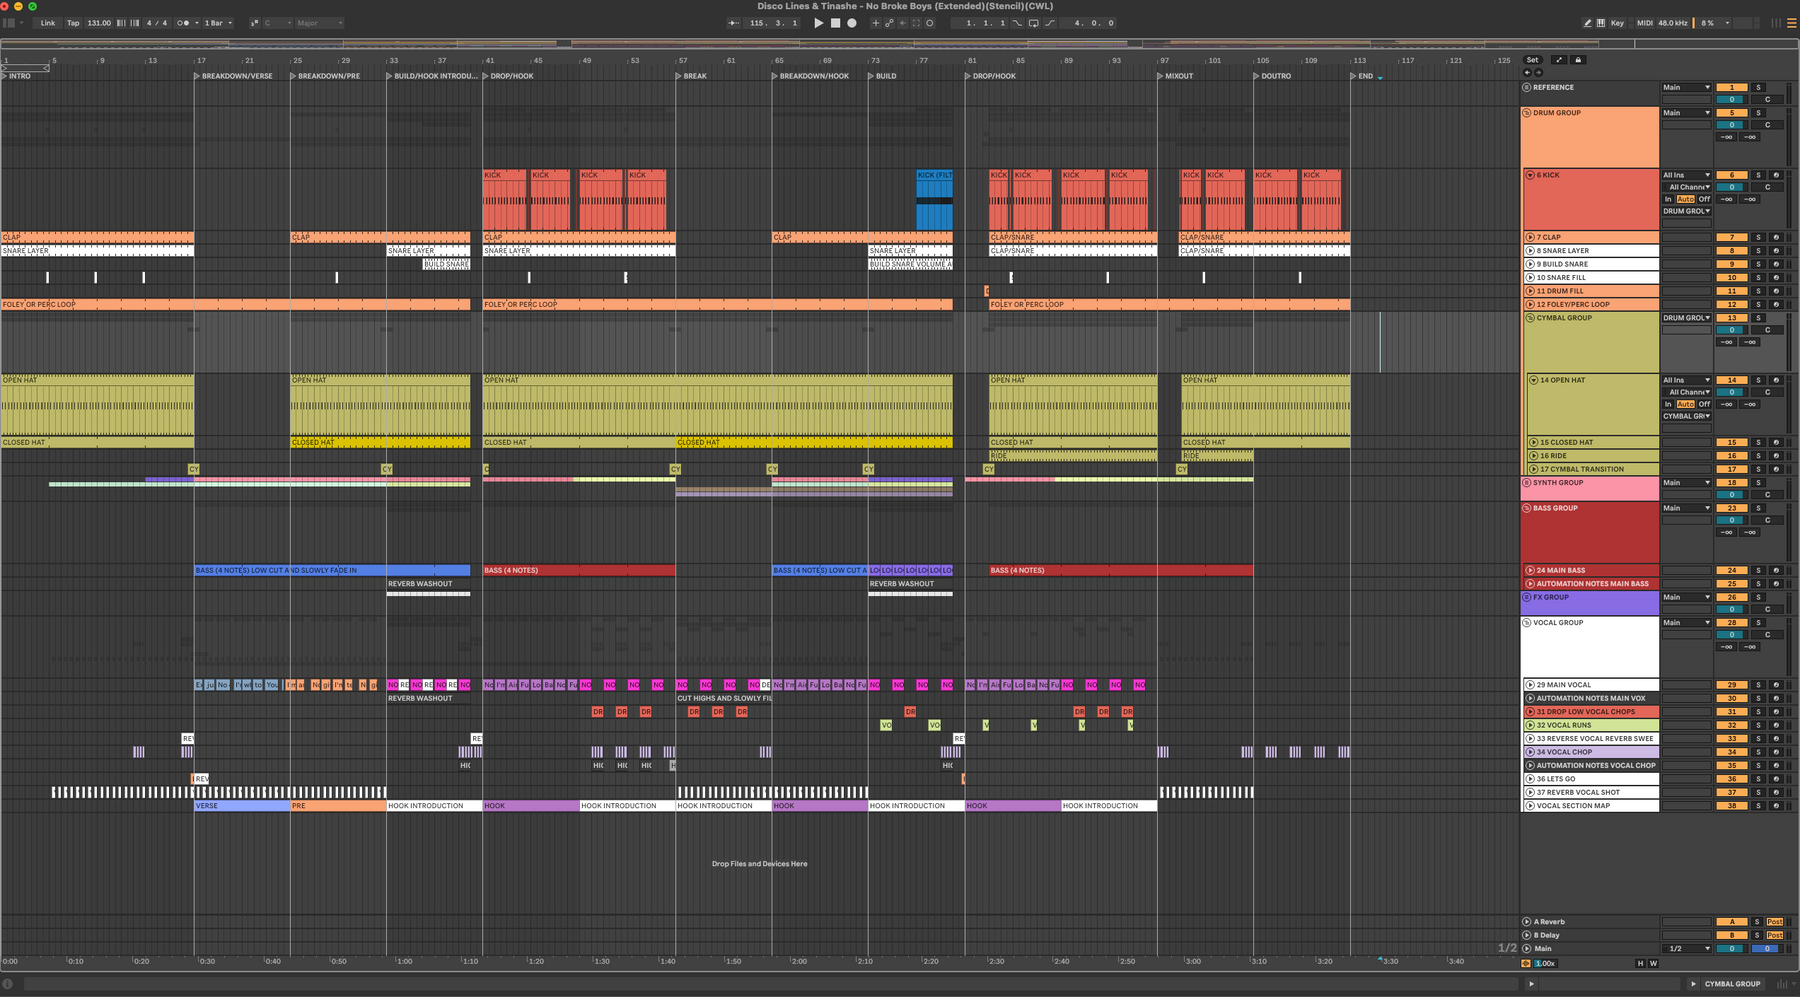1800x997 pixels.
Task: Unfold the 15 CLOSED HAT track
Action: coord(1533,442)
